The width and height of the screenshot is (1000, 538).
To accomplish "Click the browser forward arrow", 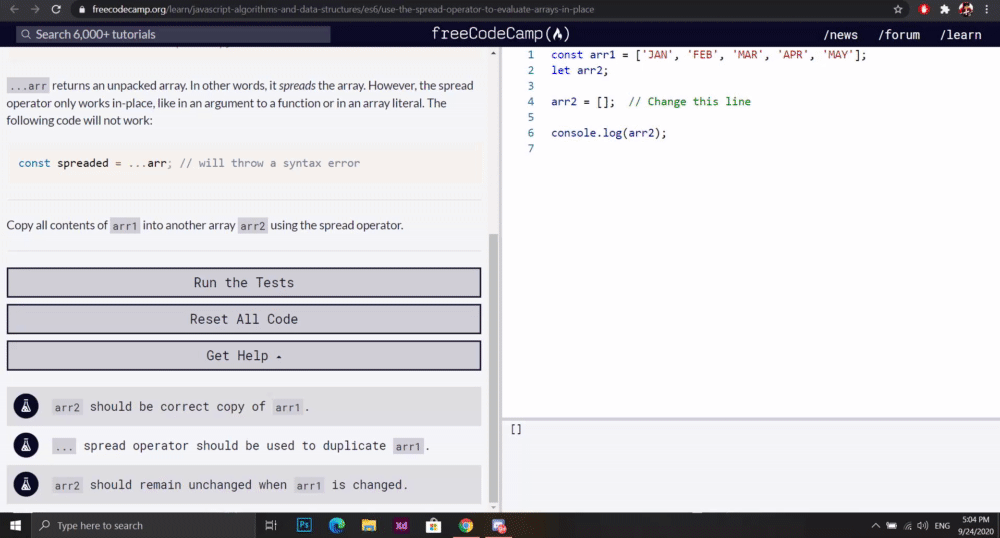I will pos(35,10).
